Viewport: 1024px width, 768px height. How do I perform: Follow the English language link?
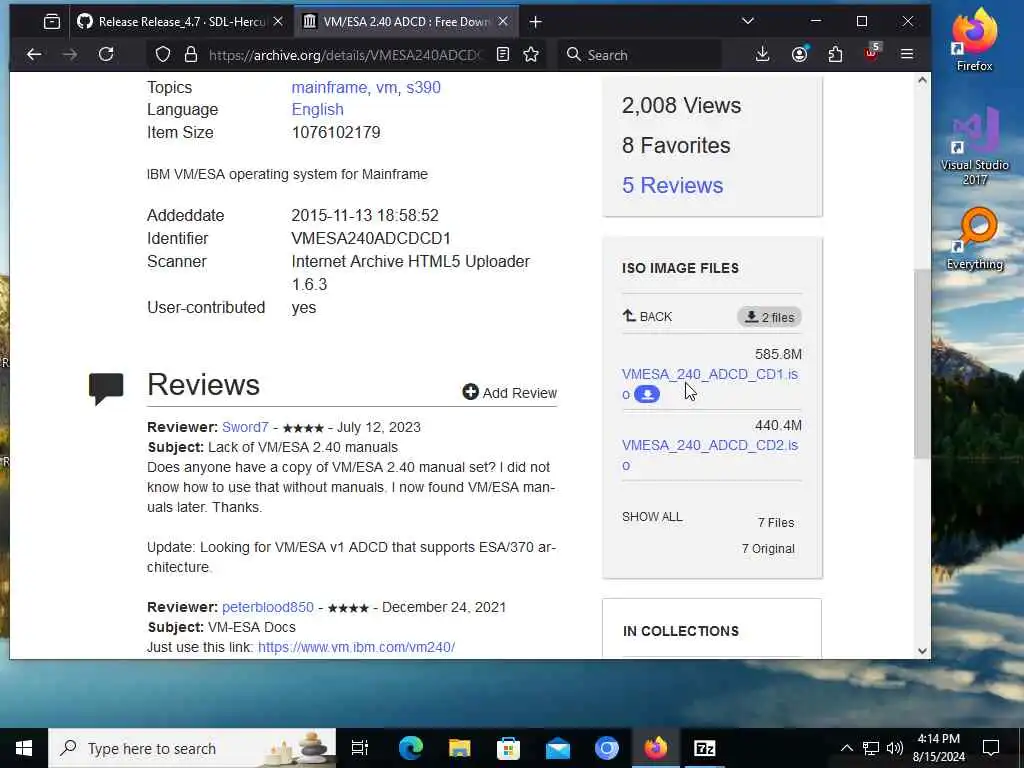coord(317,110)
